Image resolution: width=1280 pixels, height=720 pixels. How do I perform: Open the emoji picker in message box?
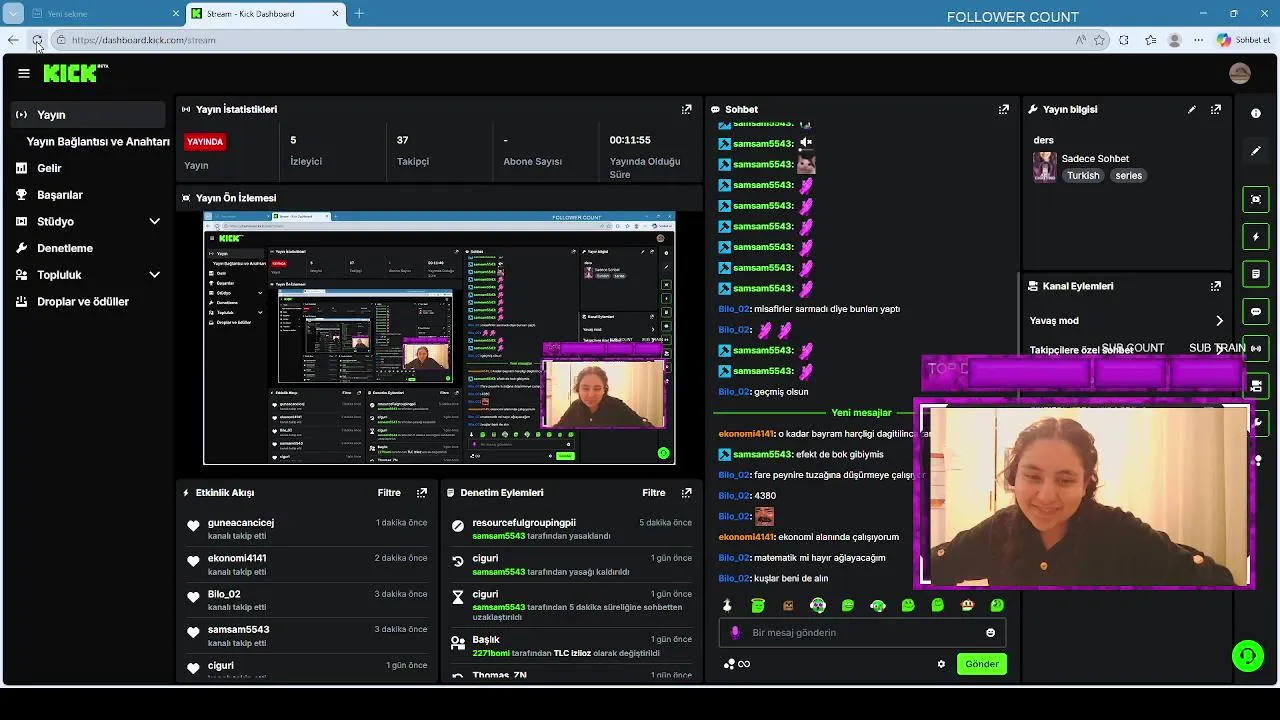991,633
